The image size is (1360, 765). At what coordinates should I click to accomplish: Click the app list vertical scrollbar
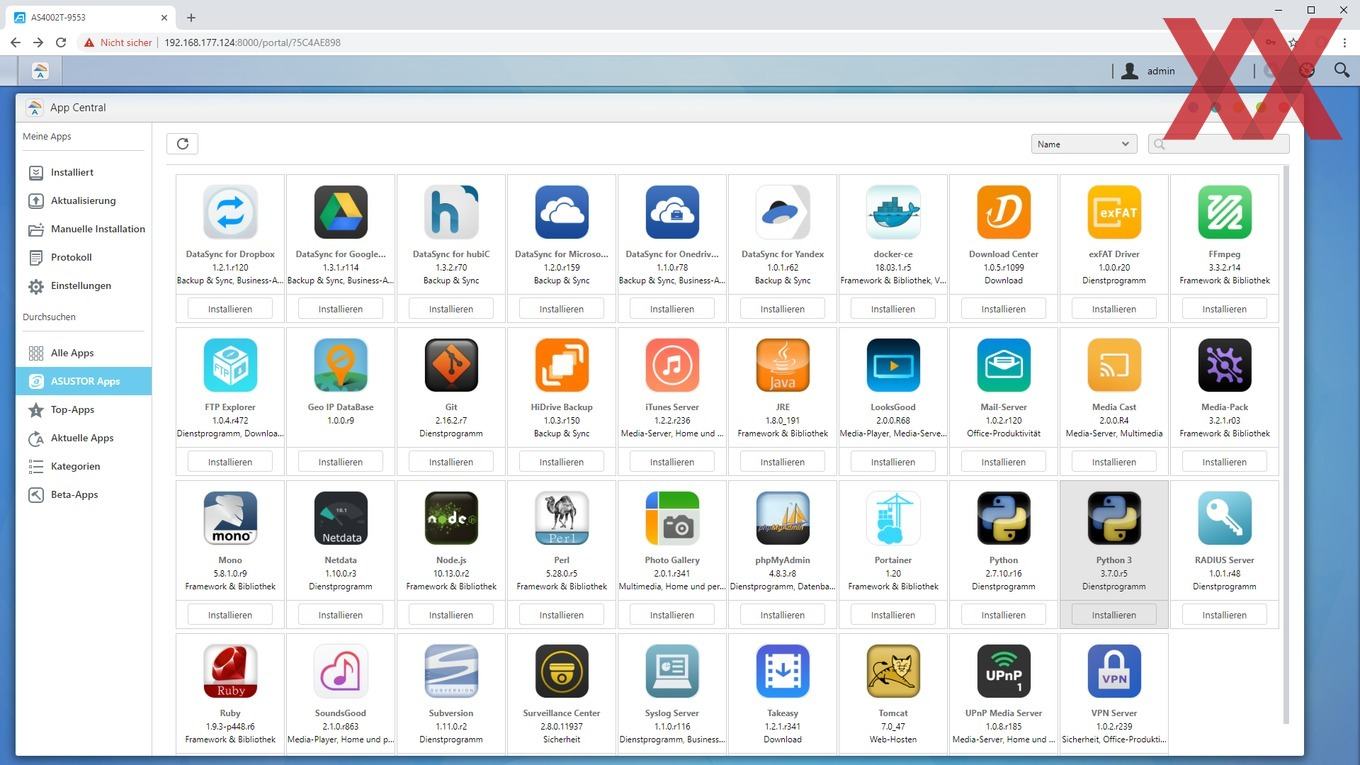[x=1286, y=445]
